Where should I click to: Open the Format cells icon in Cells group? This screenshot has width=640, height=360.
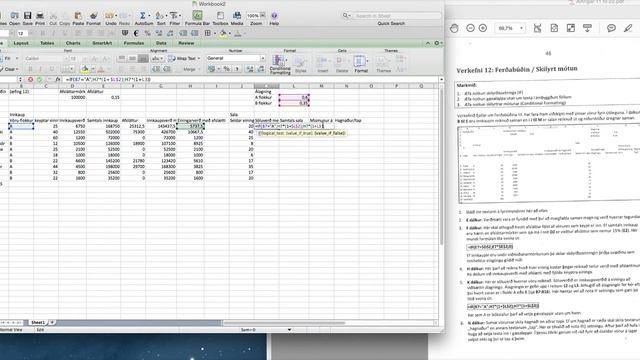[360, 61]
